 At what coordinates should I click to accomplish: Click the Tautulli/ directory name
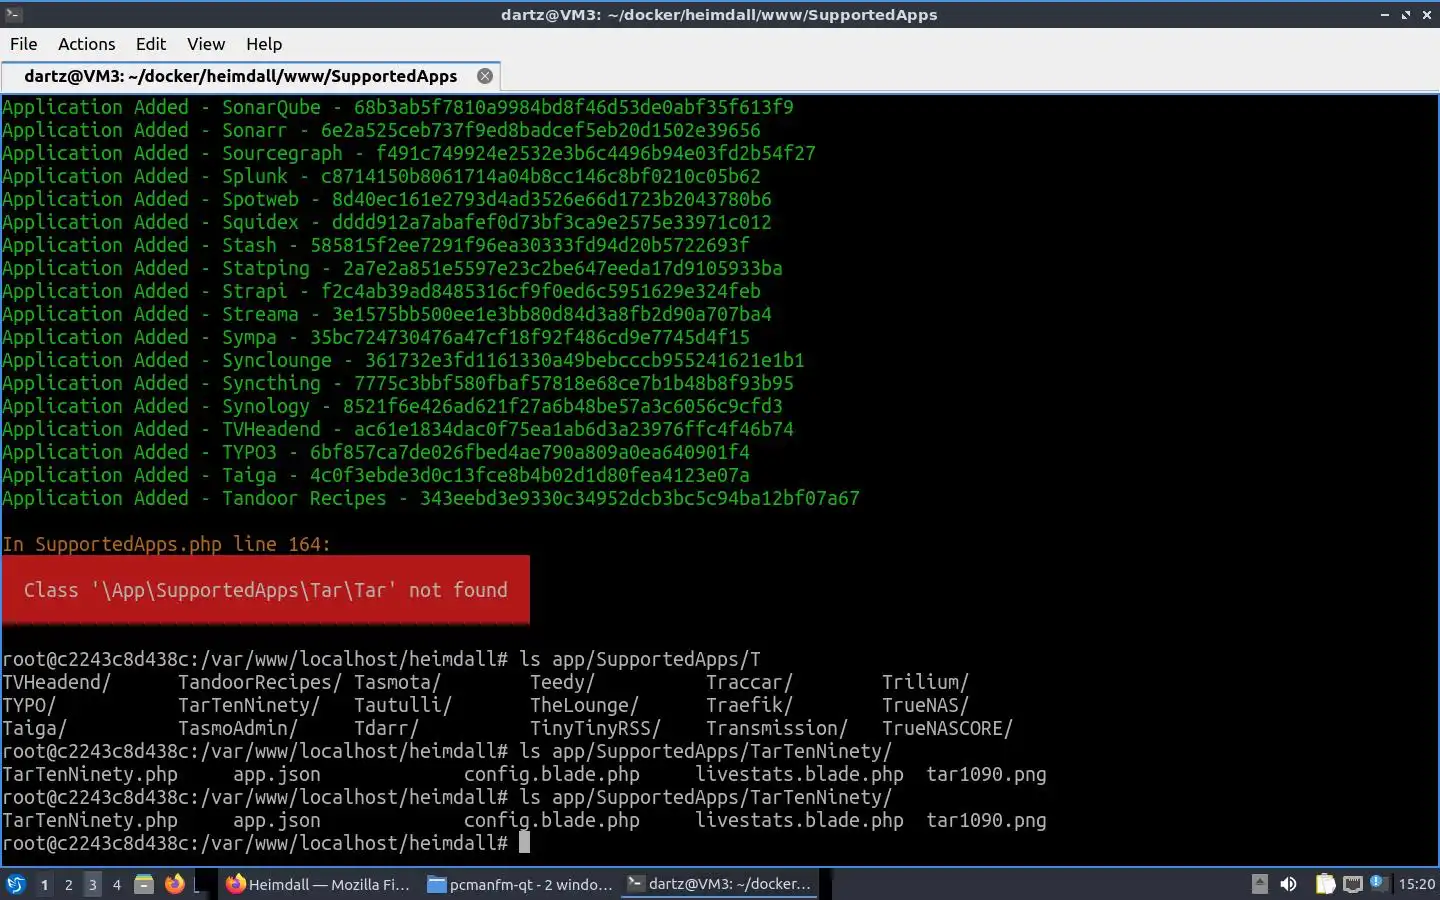point(403,705)
